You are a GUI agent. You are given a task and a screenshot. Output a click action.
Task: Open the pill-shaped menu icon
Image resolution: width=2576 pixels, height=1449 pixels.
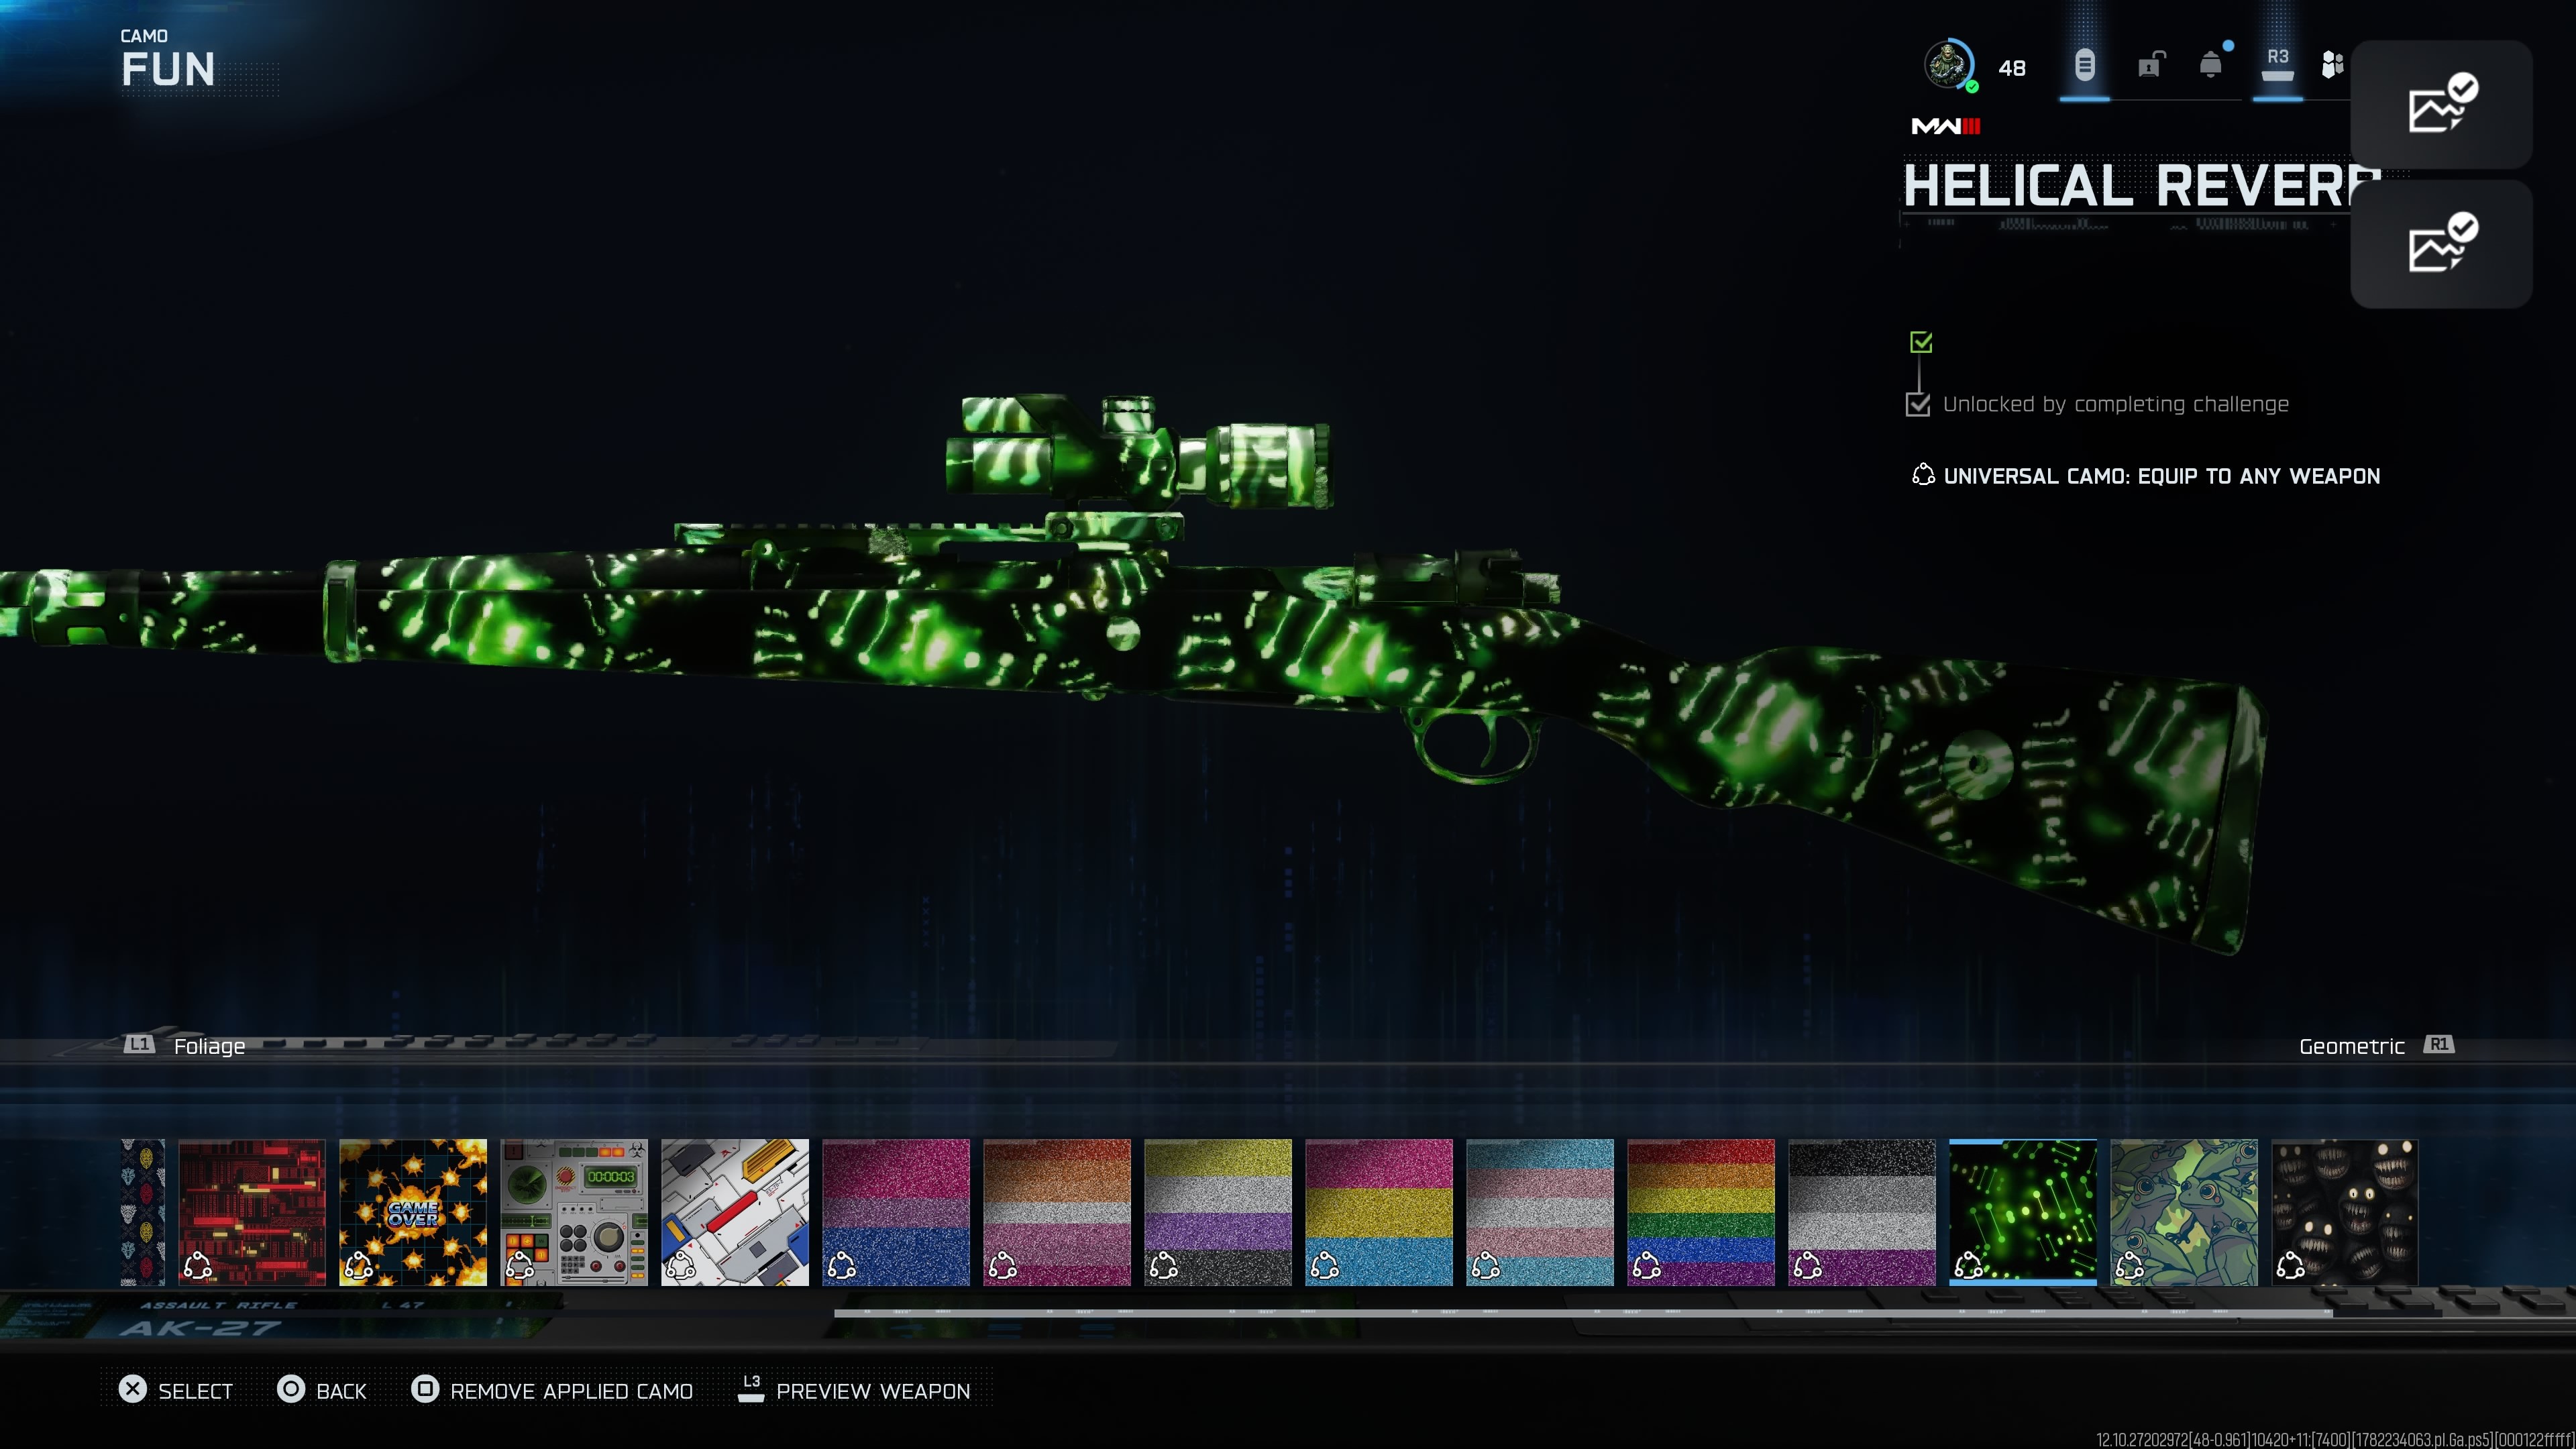coord(2084,66)
